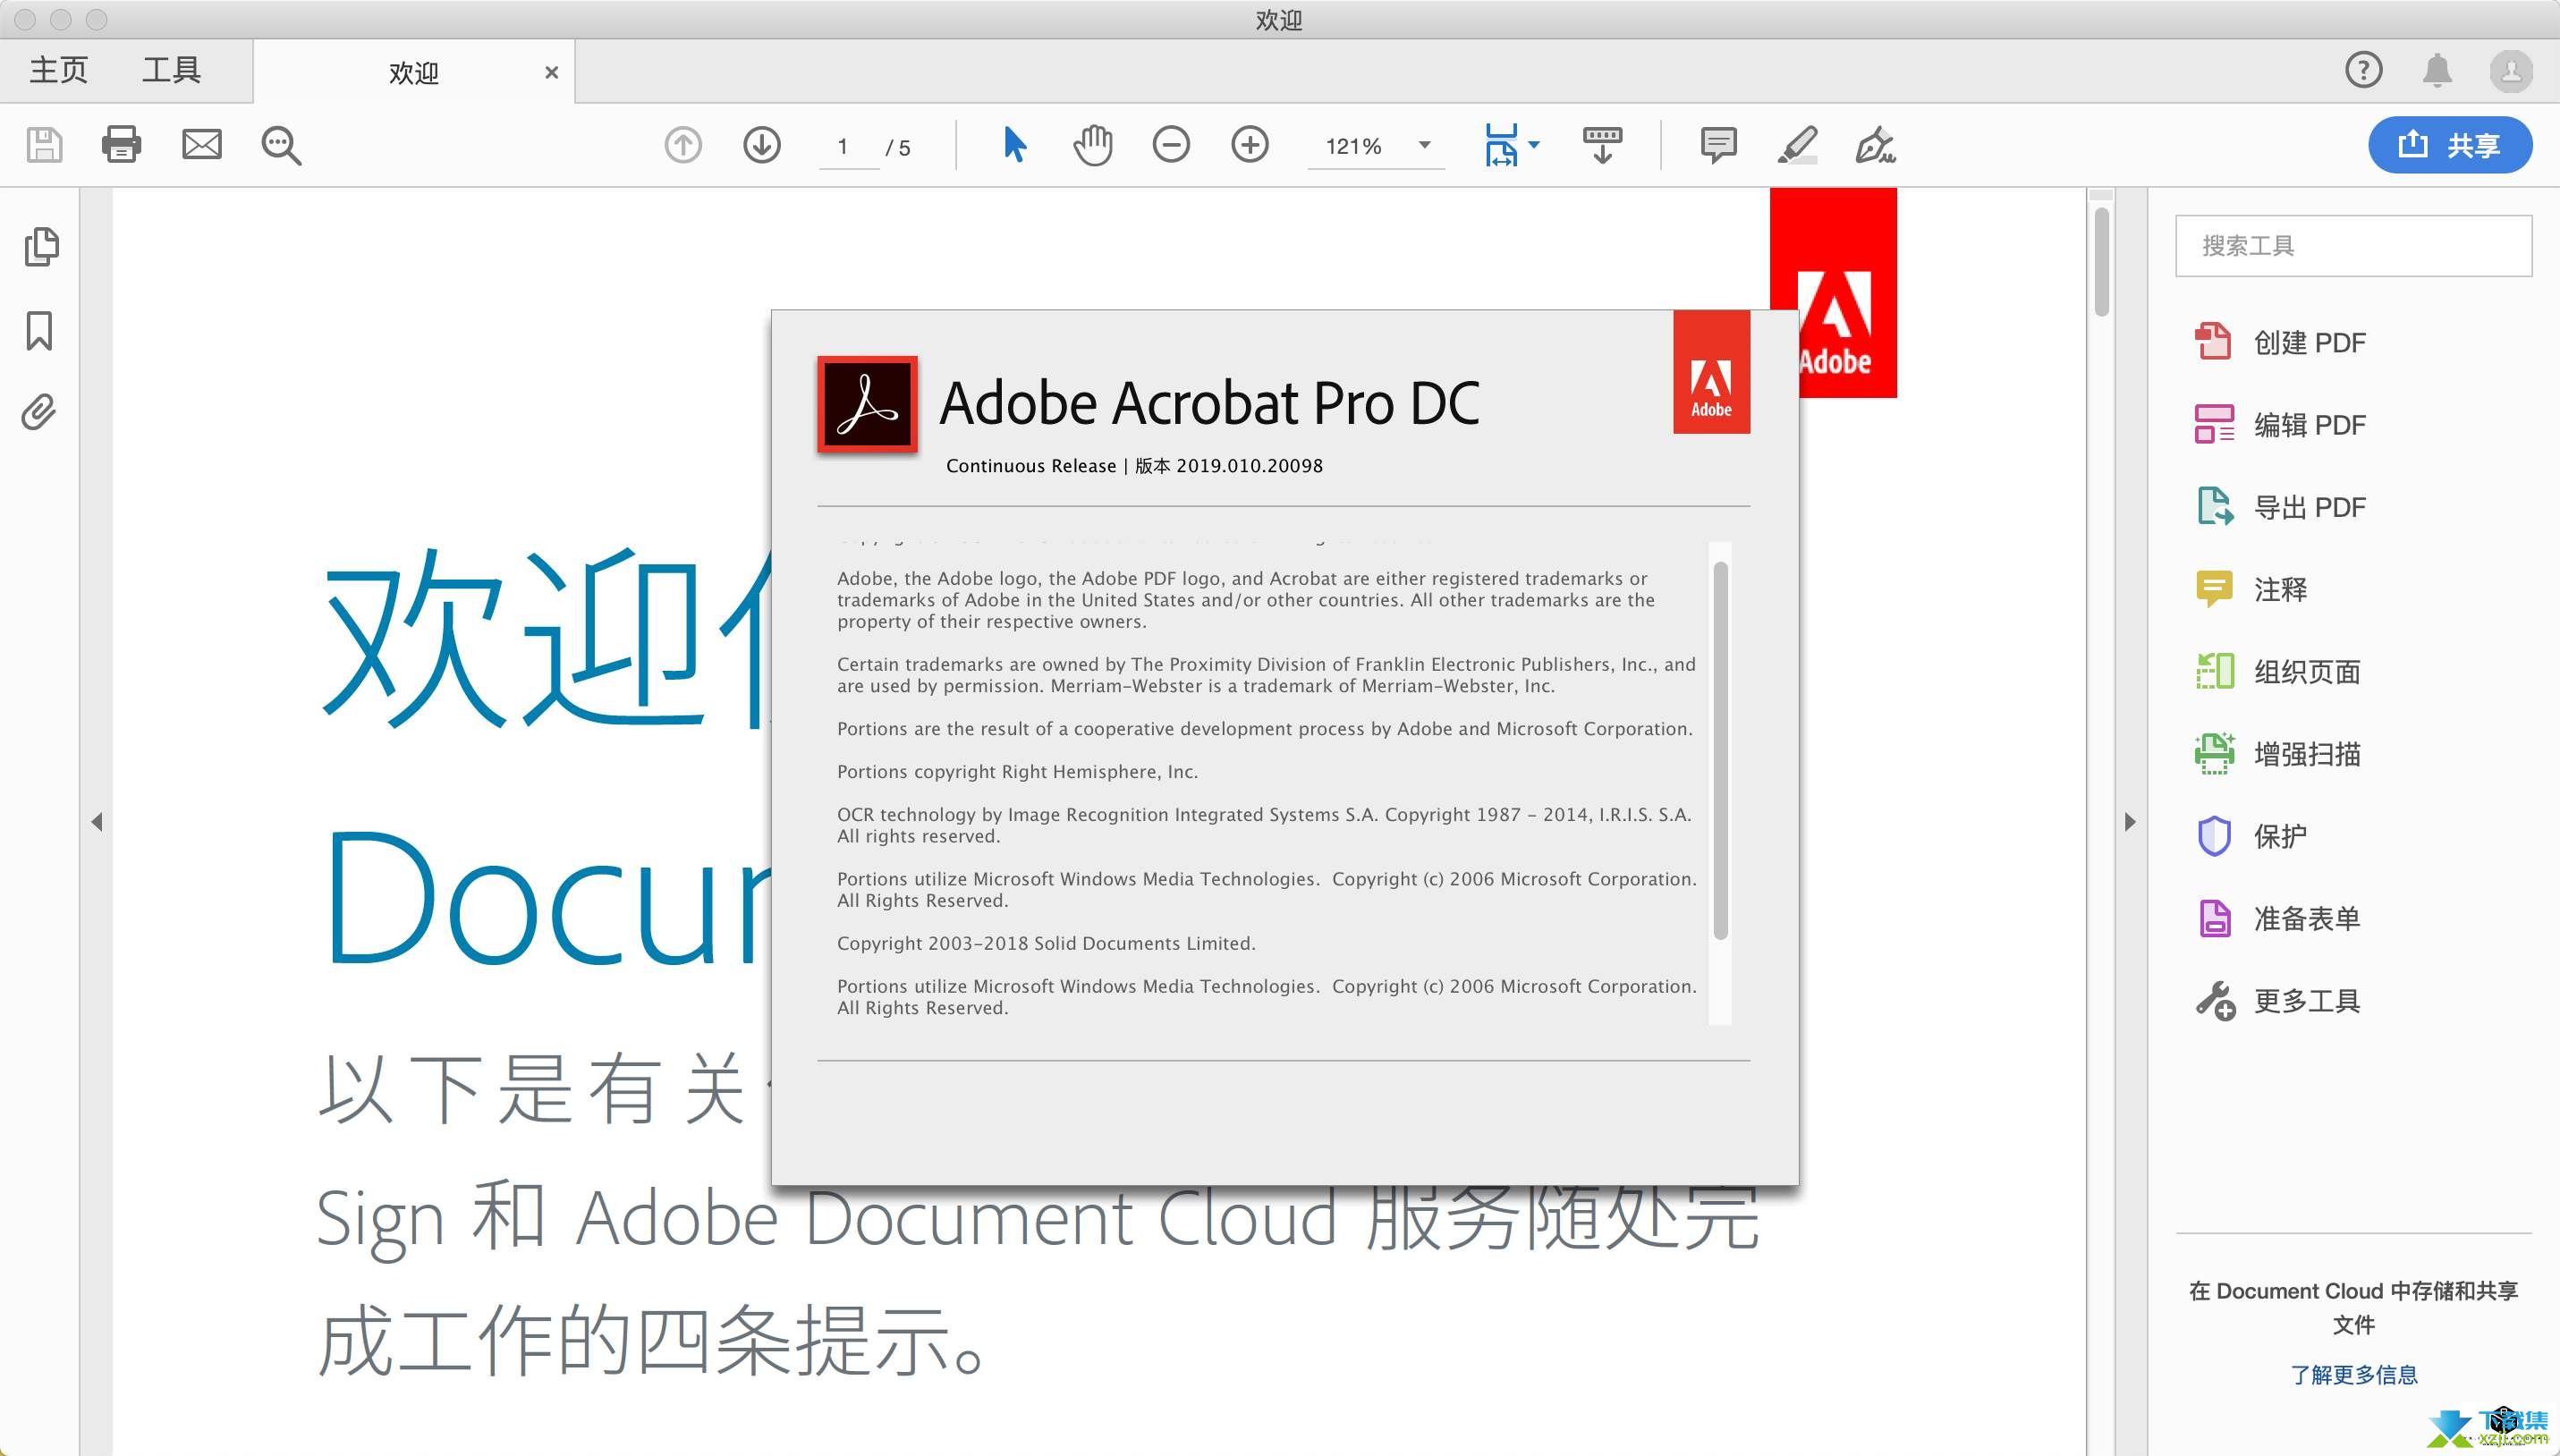Click the Acrobat app icon in dialog

[x=867, y=404]
